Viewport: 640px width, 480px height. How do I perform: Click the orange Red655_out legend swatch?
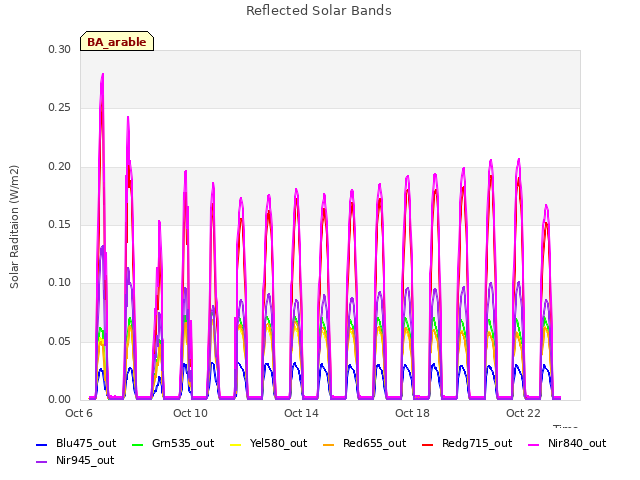(x=328, y=444)
